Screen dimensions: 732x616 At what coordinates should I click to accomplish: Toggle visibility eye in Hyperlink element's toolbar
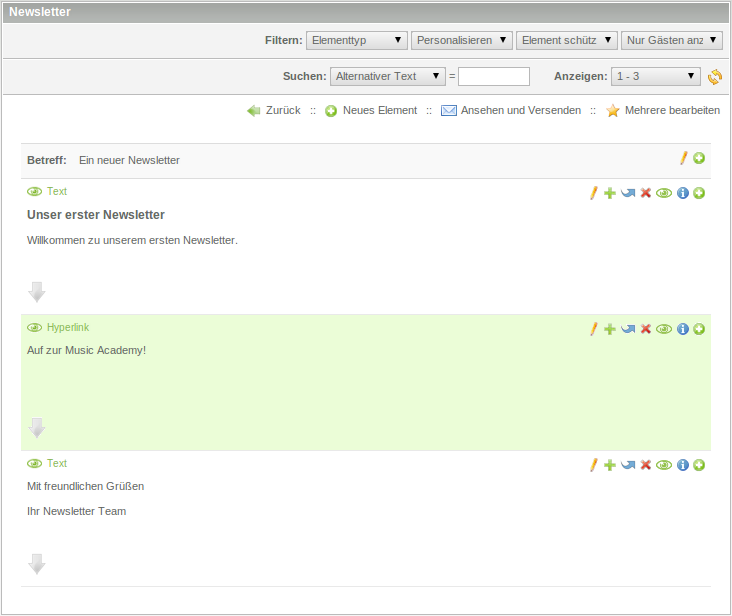point(664,329)
